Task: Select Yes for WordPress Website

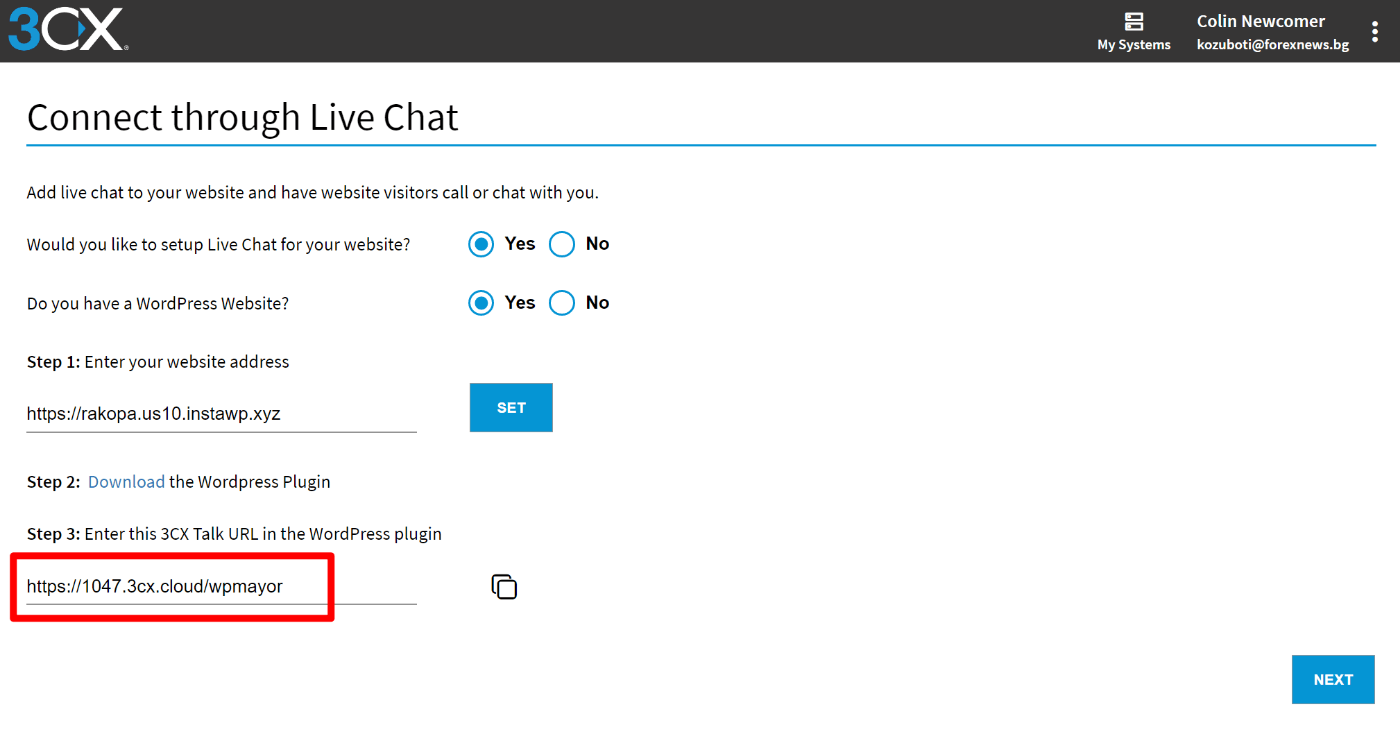Action: [481, 303]
